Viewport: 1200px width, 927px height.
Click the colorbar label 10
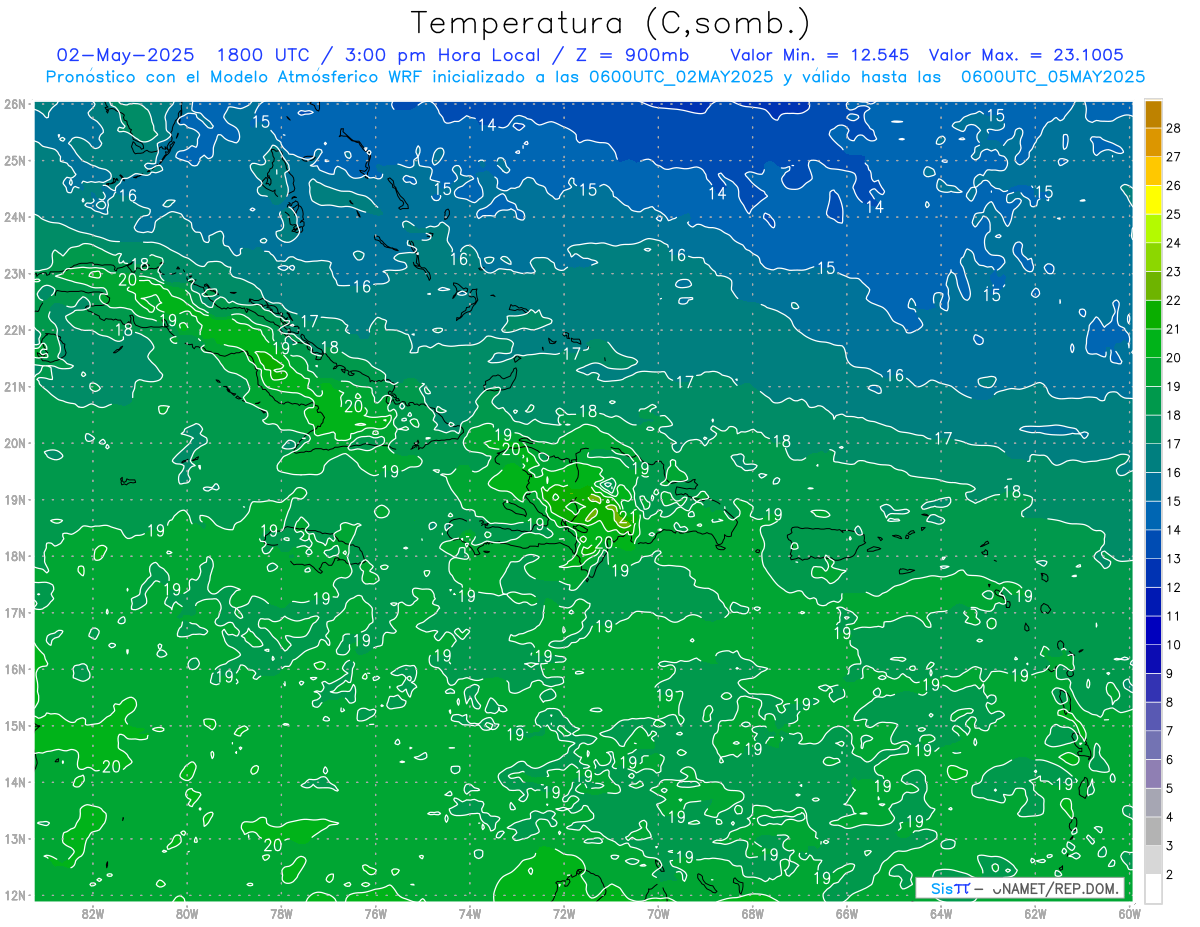pos(1174,645)
